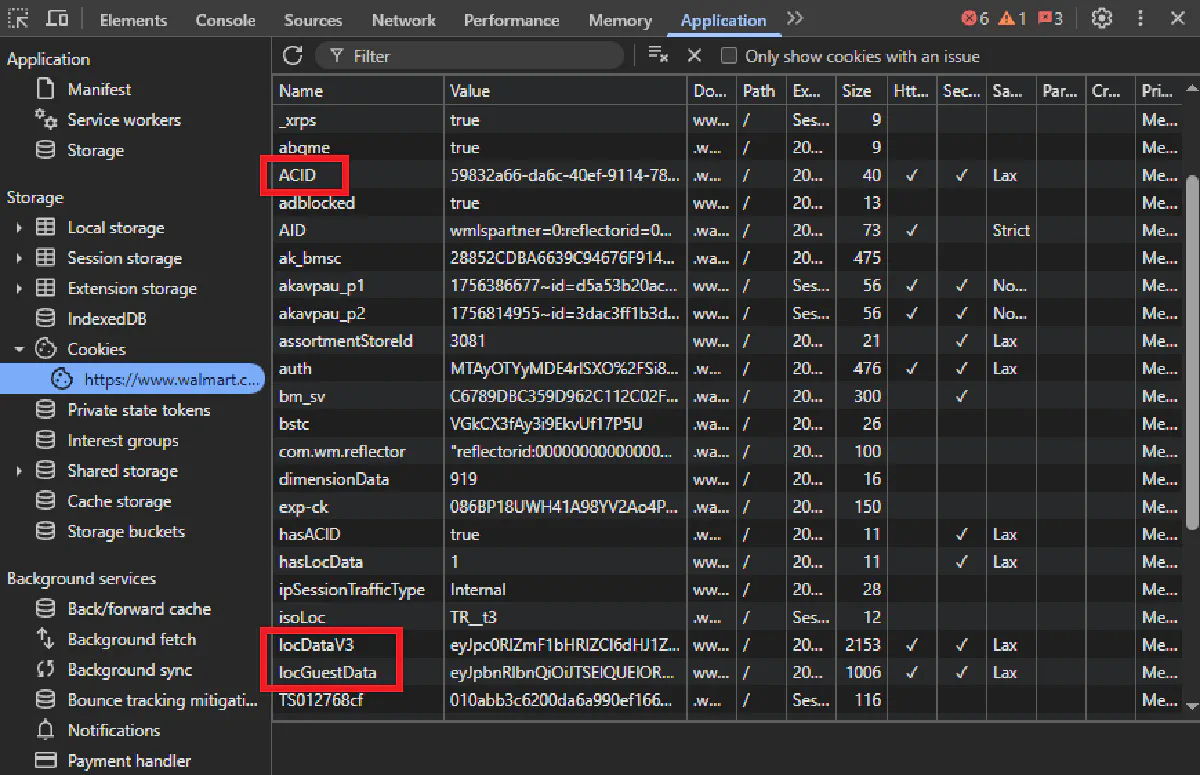This screenshot has width=1200, height=775.
Task: Click the yellow warnings count badge
Action: pos(1012,19)
